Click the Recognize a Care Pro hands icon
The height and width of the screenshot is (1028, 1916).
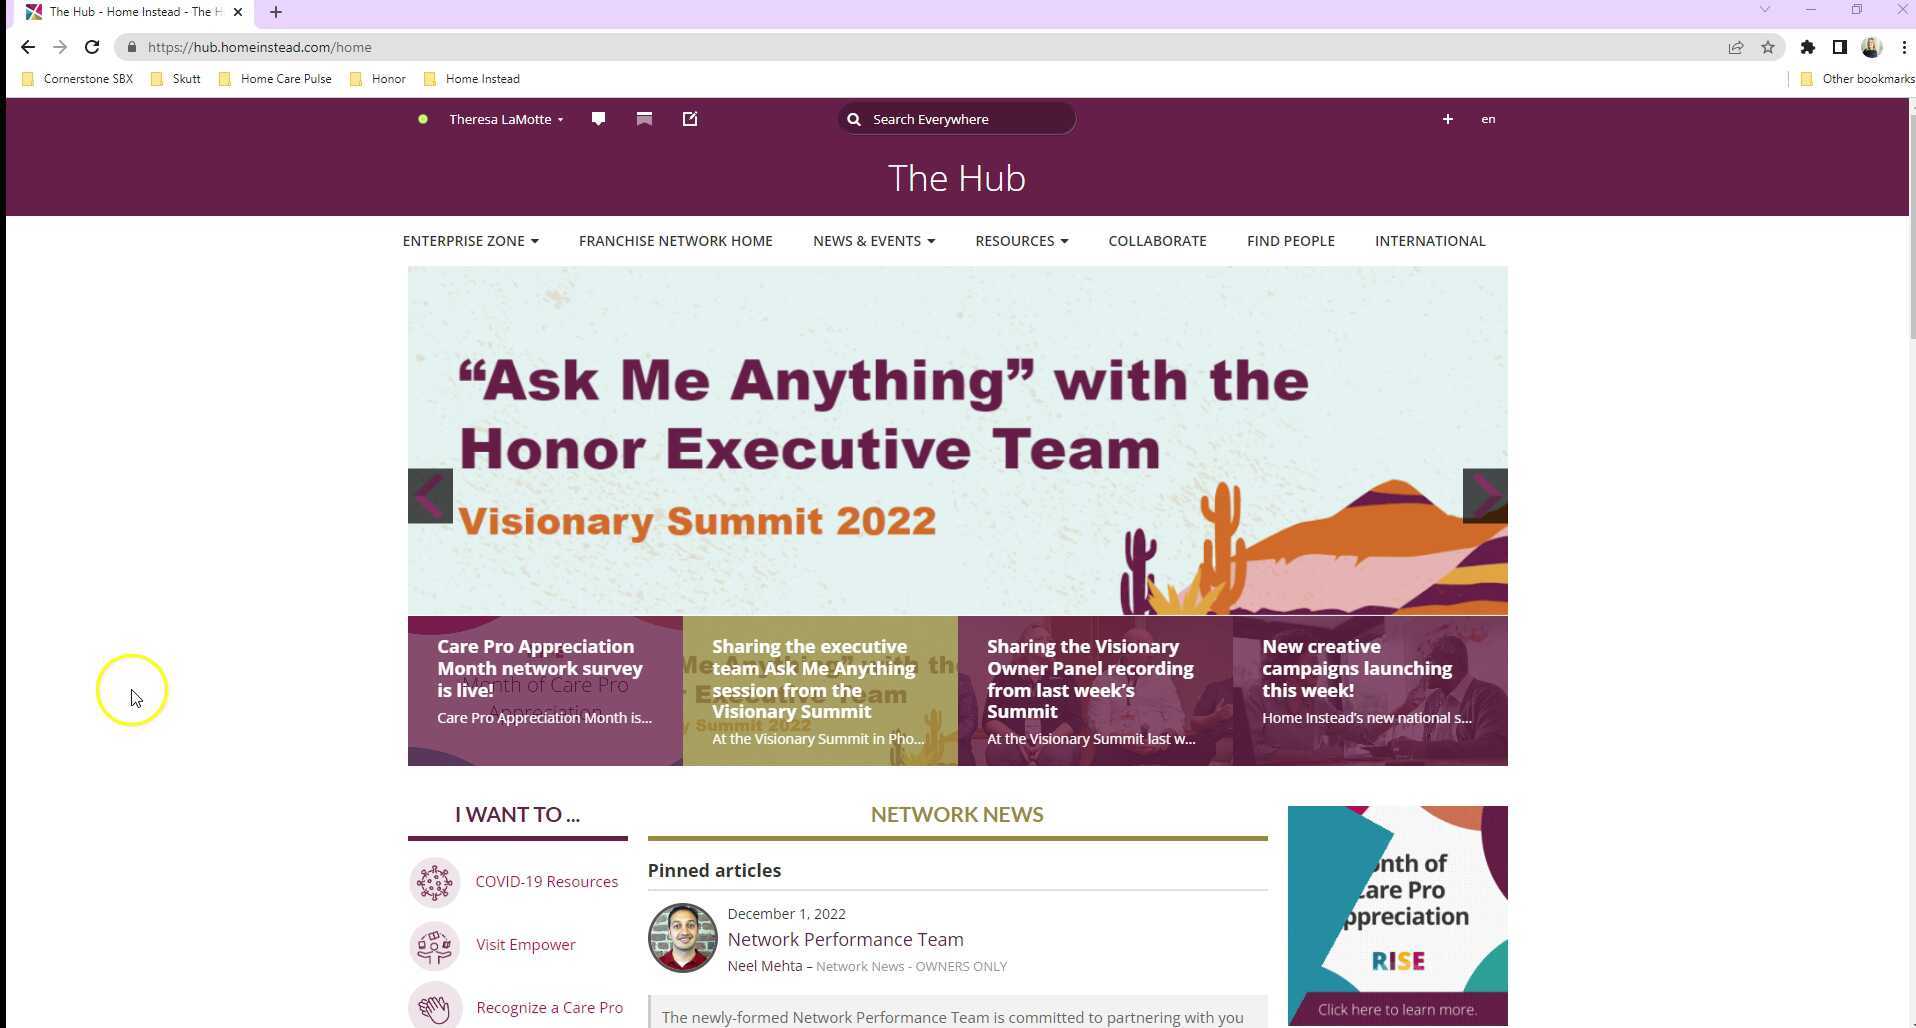click(x=434, y=1006)
